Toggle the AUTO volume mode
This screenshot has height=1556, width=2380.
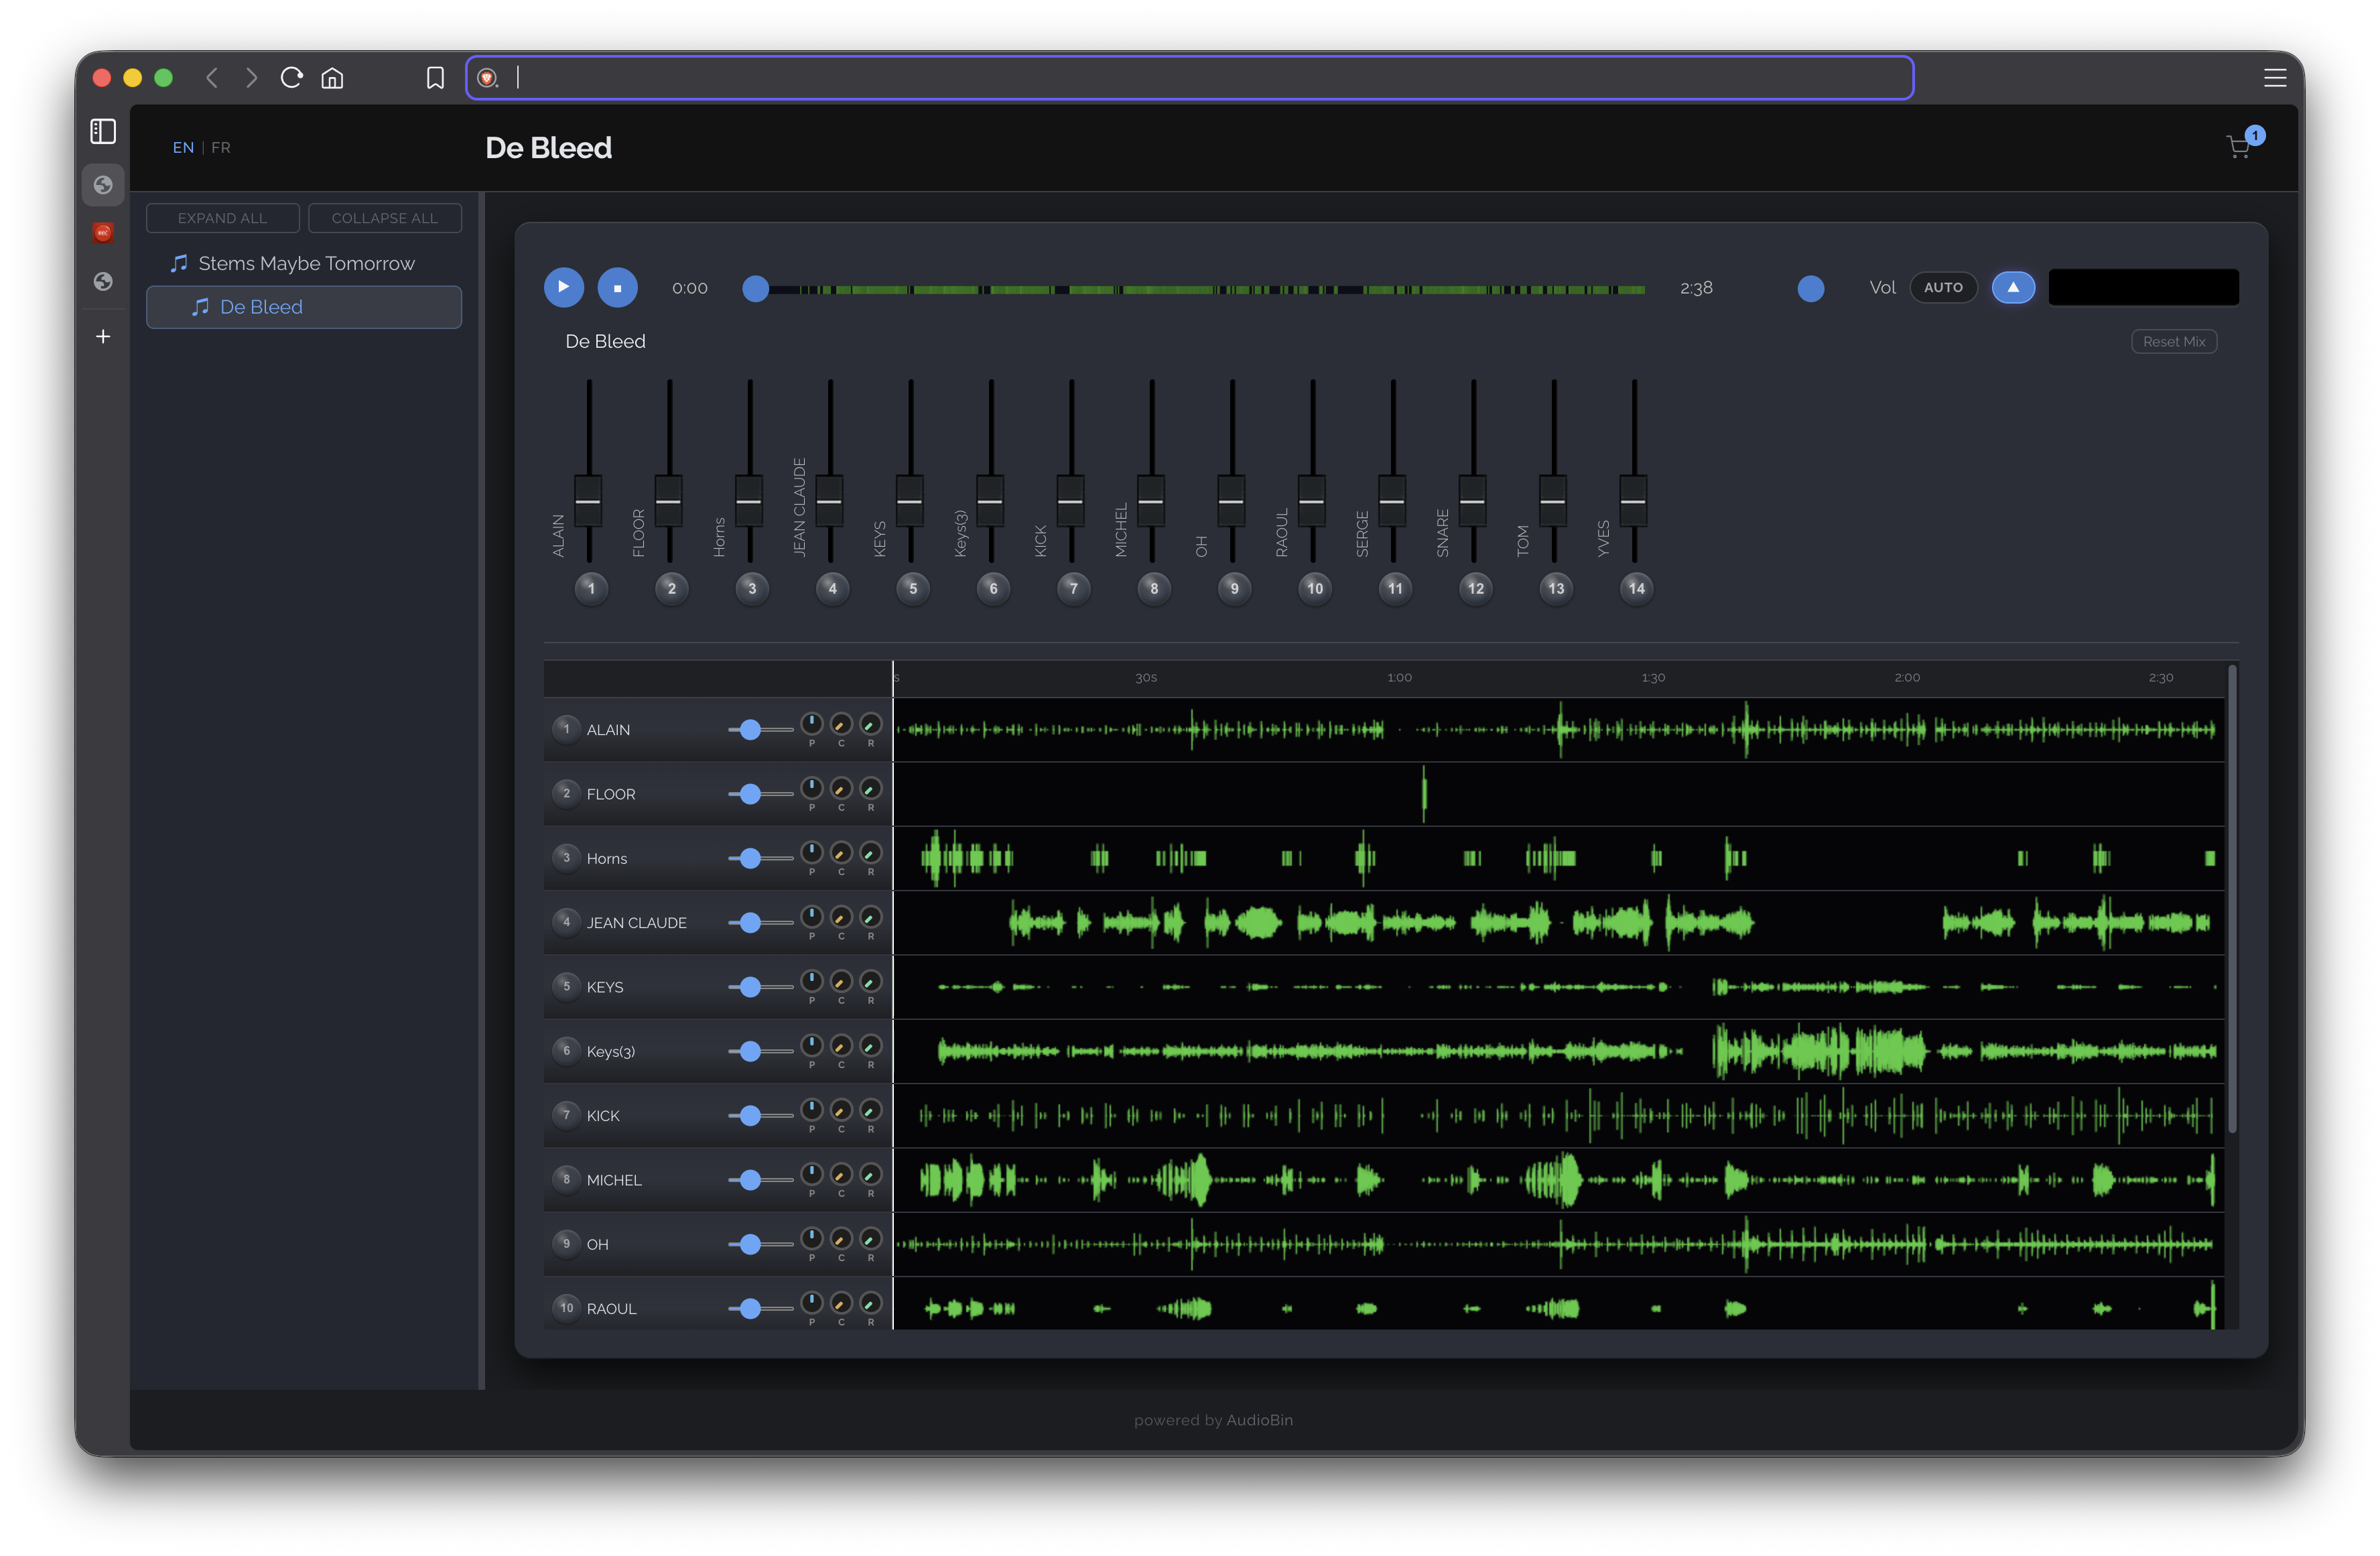pos(1942,287)
